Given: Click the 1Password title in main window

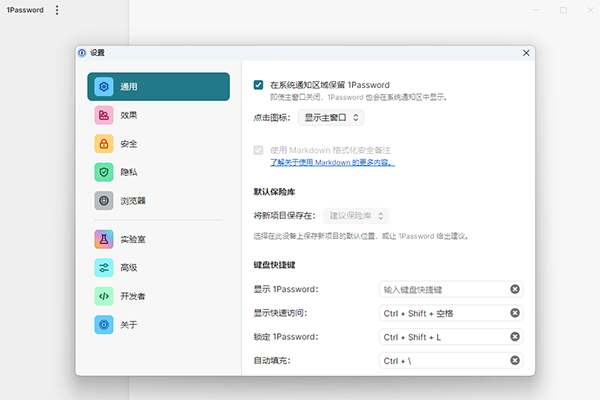Looking at the screenshot, I should 25,10.
